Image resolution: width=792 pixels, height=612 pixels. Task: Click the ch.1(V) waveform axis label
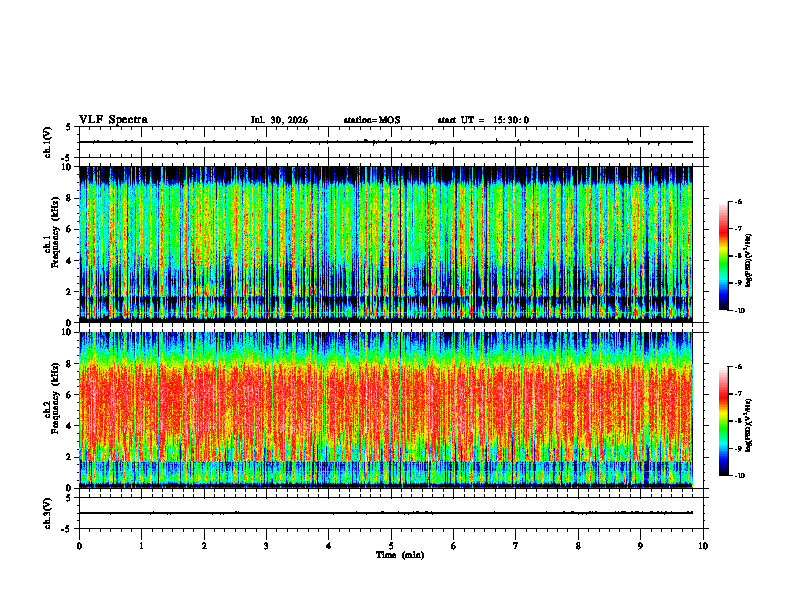click(x=48, y=142)
